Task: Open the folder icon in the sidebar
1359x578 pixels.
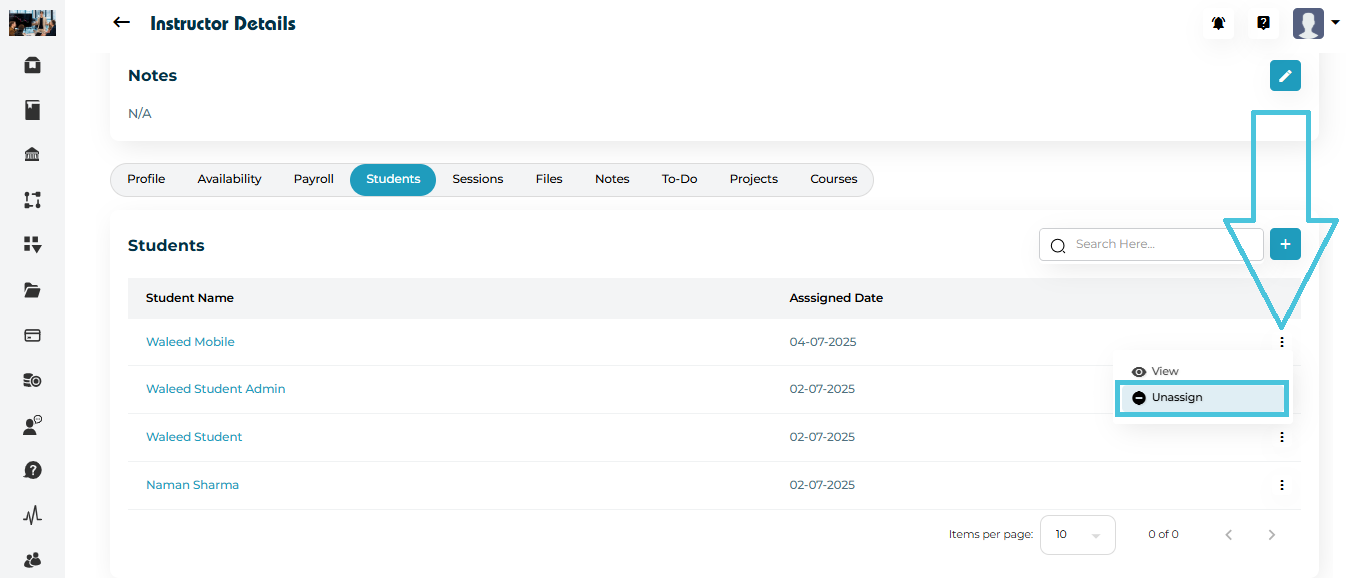Action: click(32, 290)
